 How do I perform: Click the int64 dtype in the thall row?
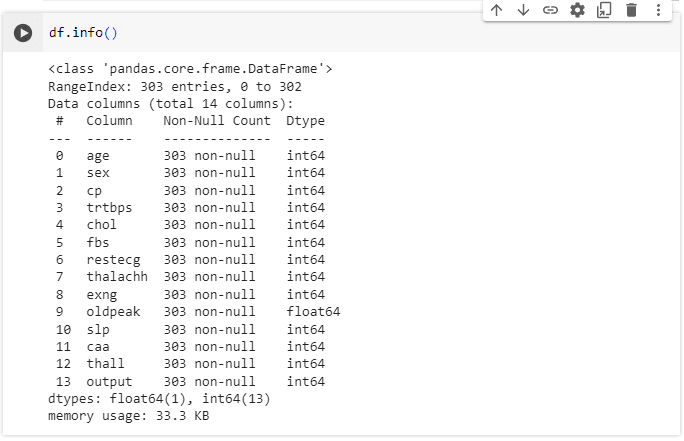305,363
